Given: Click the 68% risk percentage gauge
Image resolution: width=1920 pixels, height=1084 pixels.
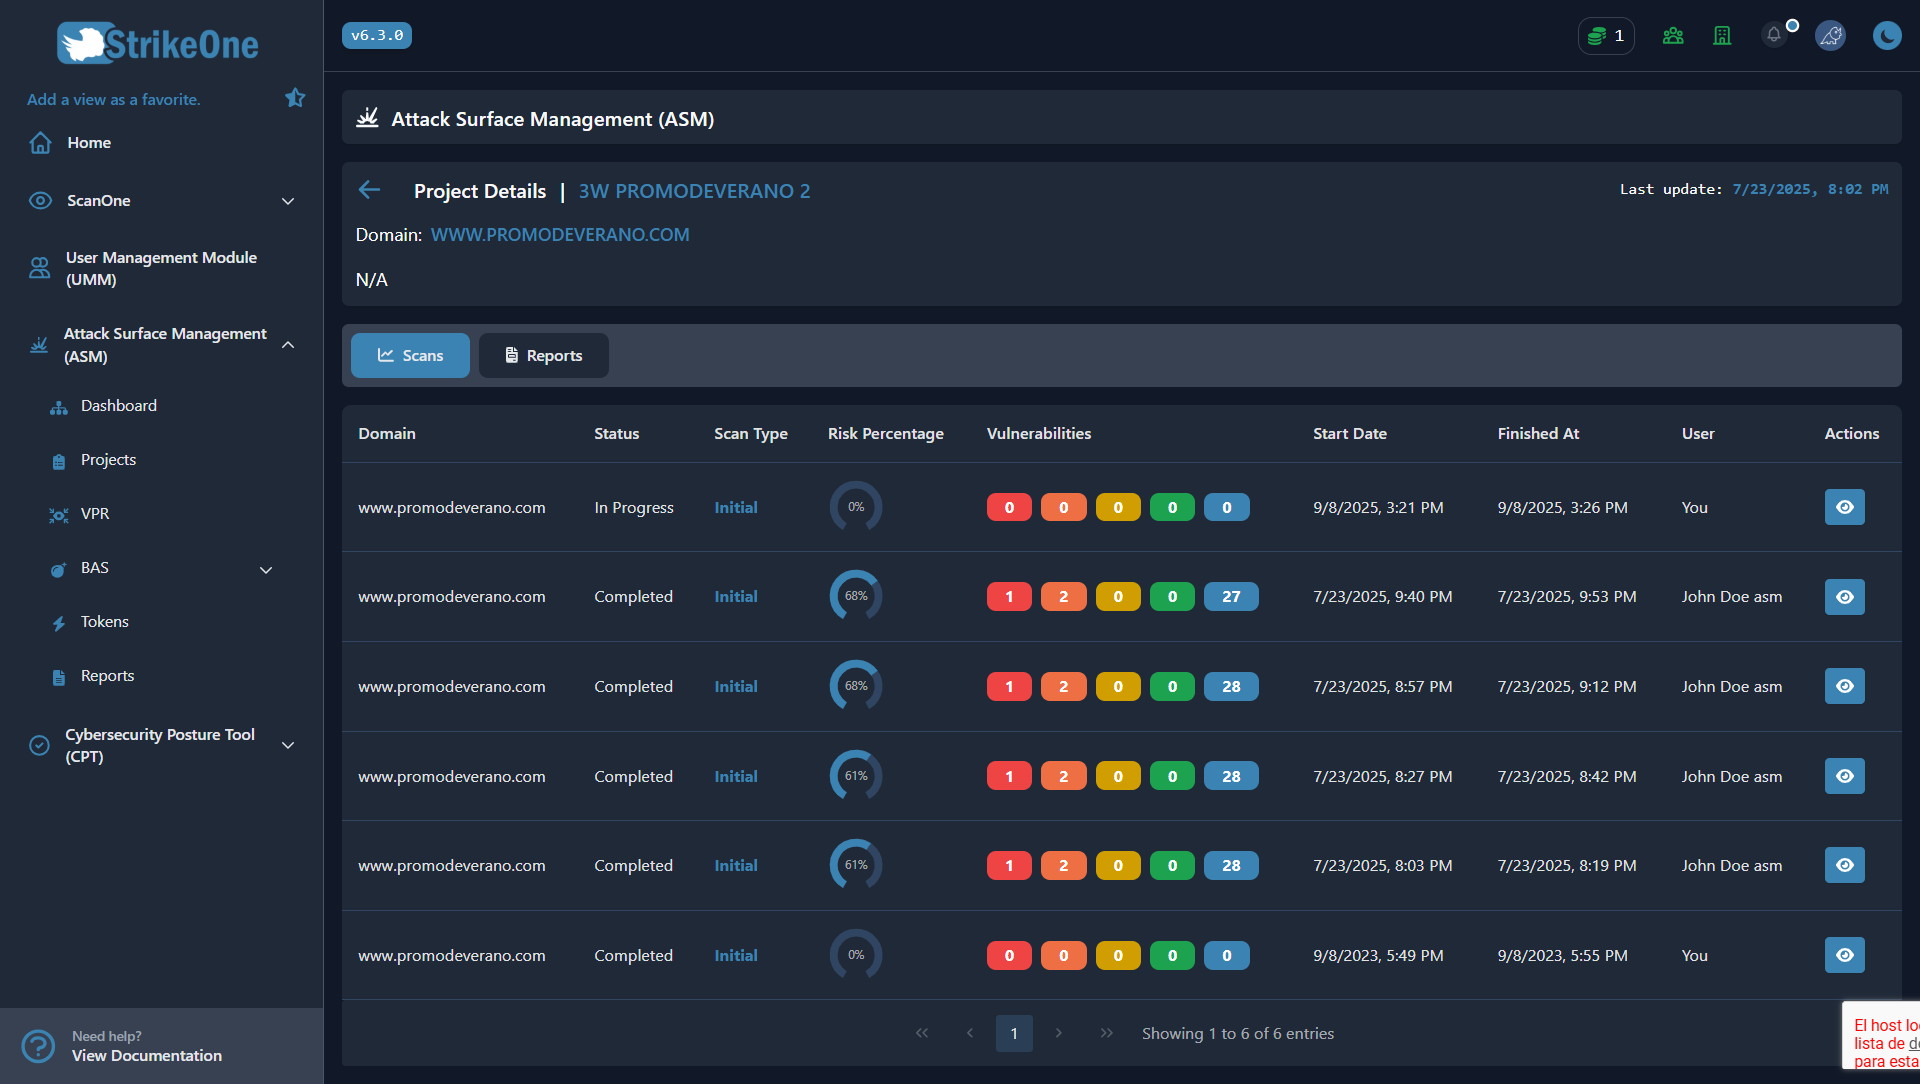Looking at the screenshot, I should [855, 596].
